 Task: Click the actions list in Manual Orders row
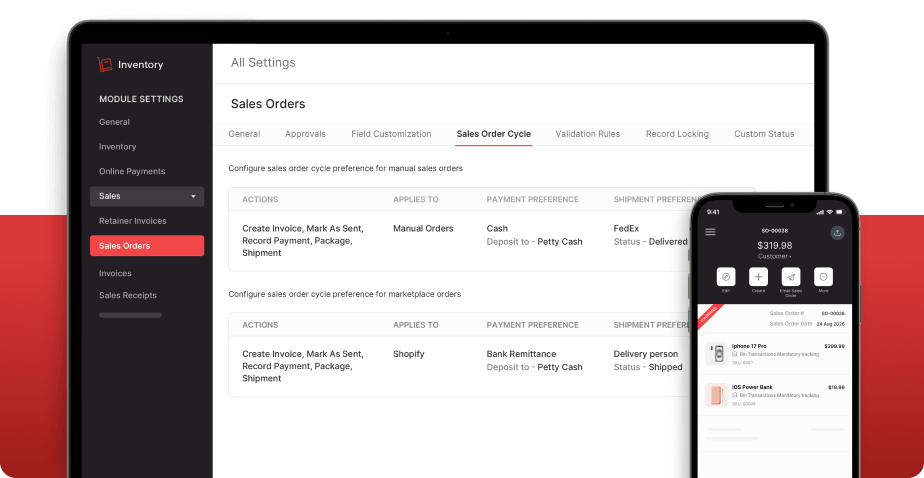[x=303, y=240]
